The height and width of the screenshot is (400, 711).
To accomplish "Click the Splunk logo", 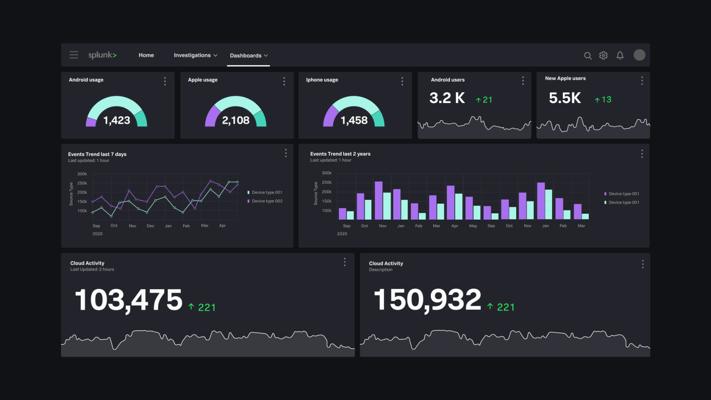I will pyautogui.click(x=102, y=55).
